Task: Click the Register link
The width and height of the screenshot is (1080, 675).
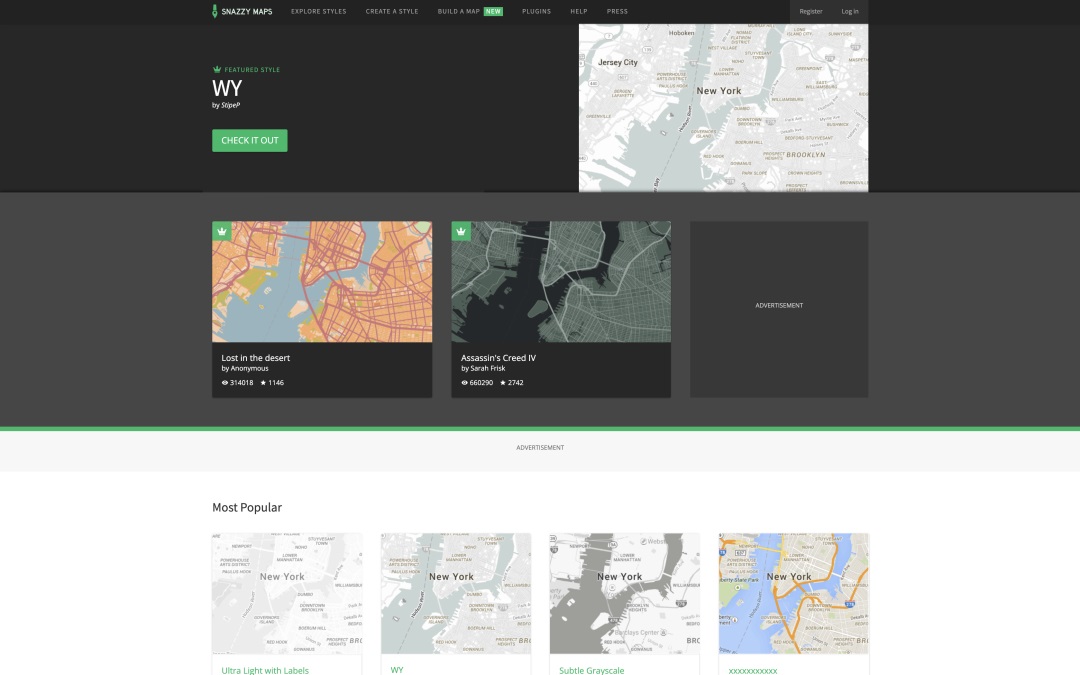Action: [811, 11]
